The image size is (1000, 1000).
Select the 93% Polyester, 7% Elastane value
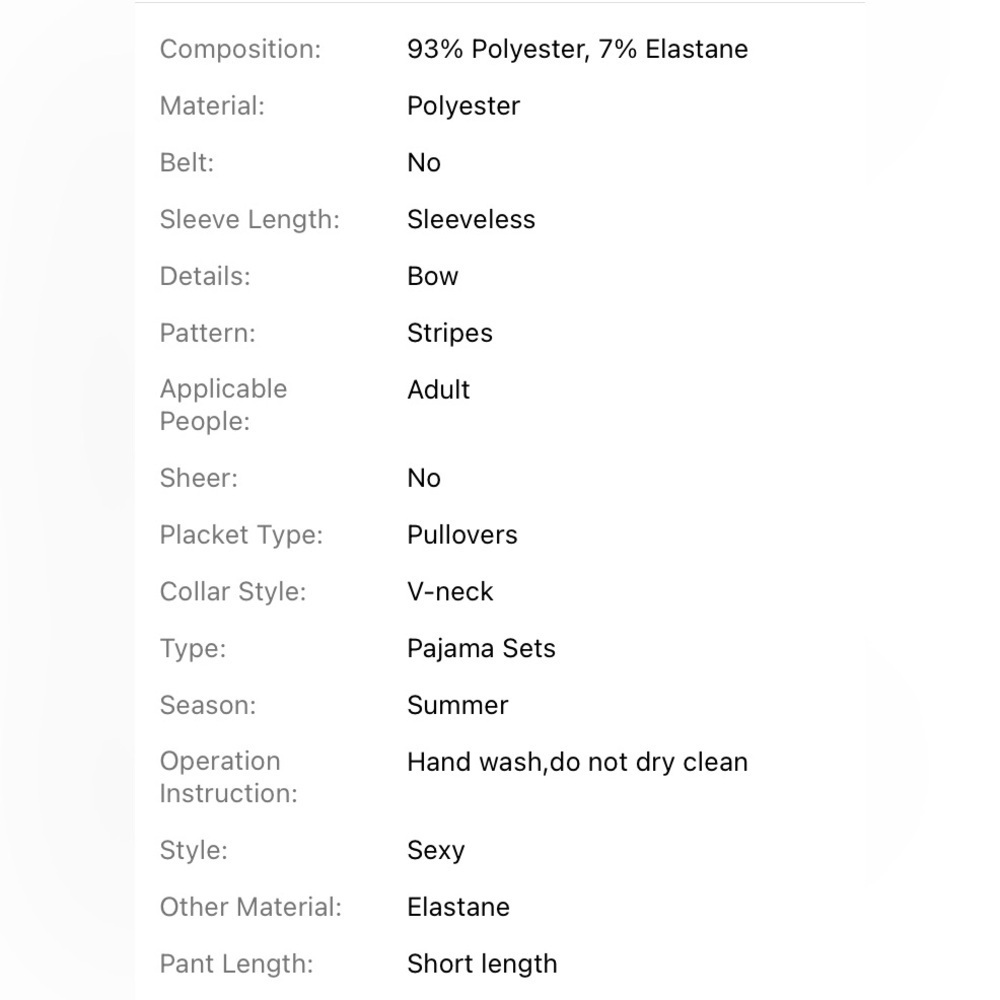[577, 49]
